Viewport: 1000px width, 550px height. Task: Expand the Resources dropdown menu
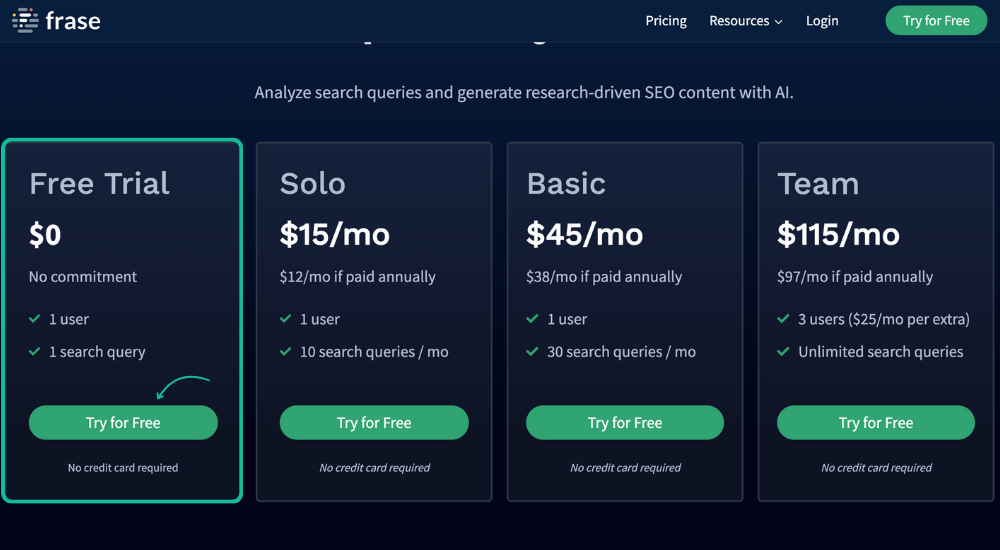tap(746, 21)
